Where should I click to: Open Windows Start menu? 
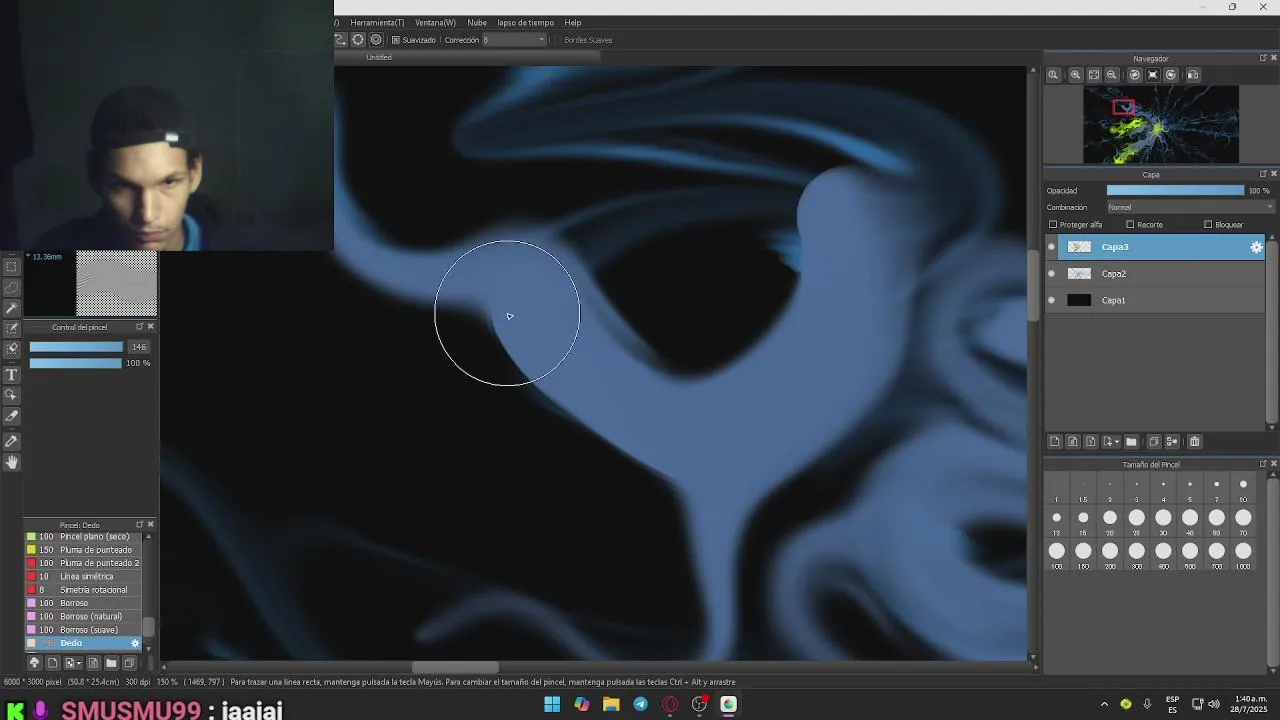point(552,704)
